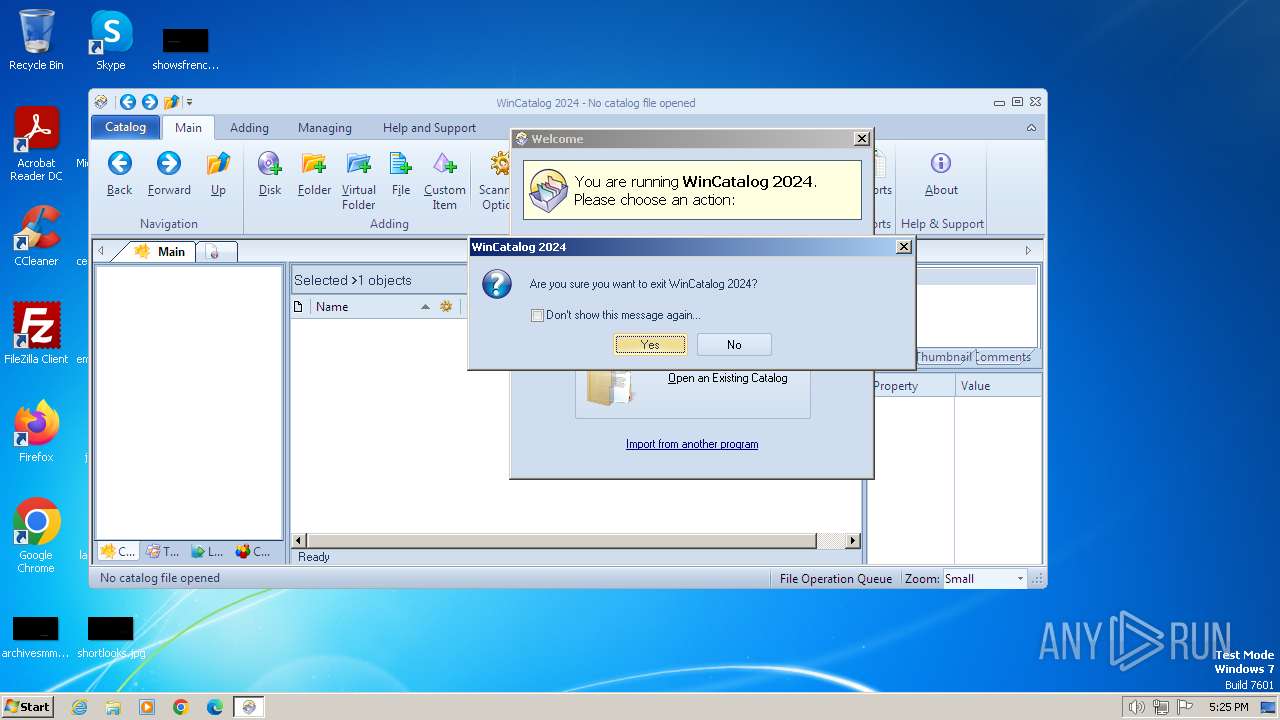
Task: Click the 5:25 PM system clock
Action: pyautogui.click(x=1228, y=707)
